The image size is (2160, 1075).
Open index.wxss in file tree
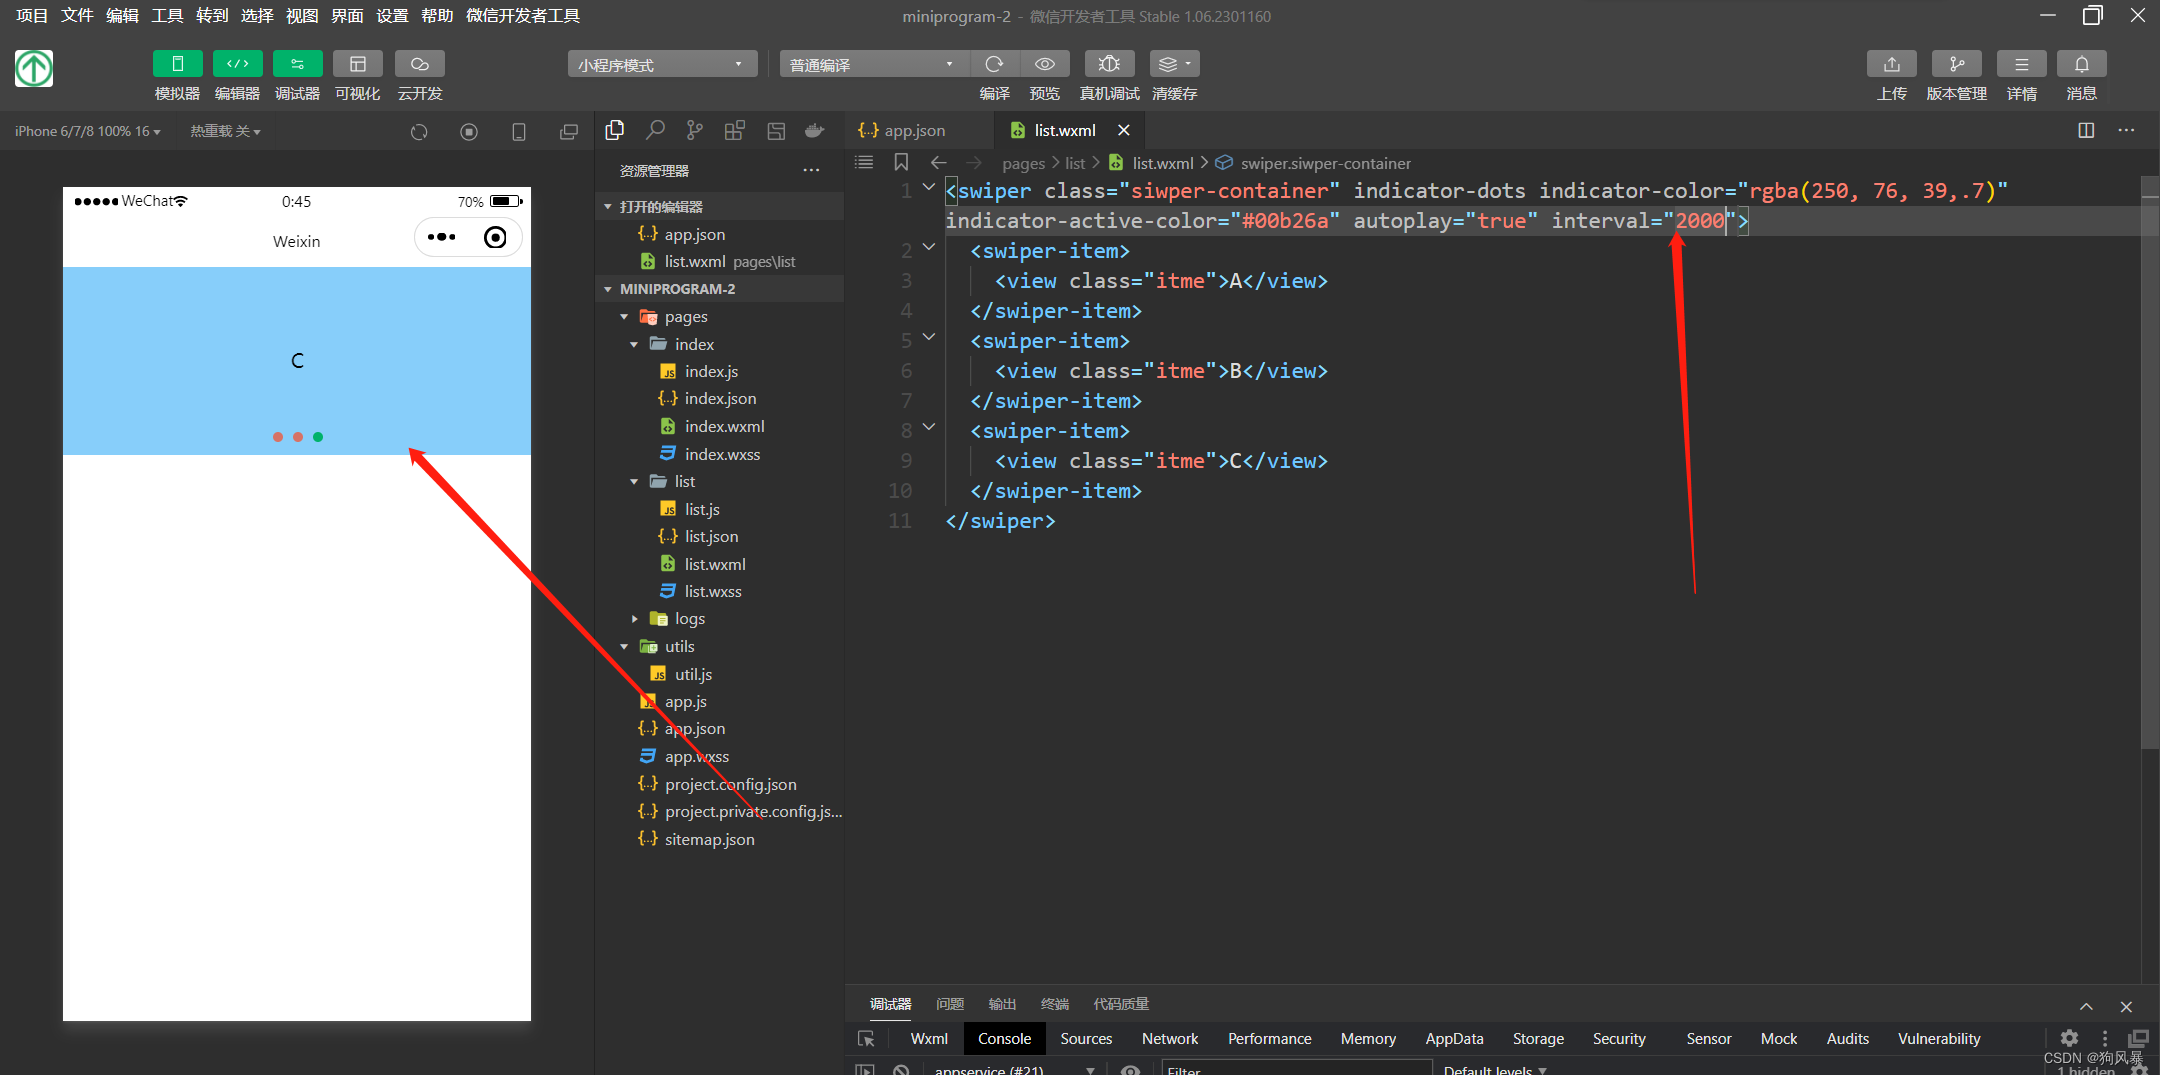coord(721,454)
